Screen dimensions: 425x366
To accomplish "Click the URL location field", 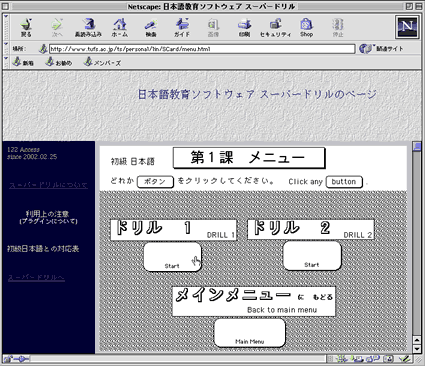I will tap(202, 49).
